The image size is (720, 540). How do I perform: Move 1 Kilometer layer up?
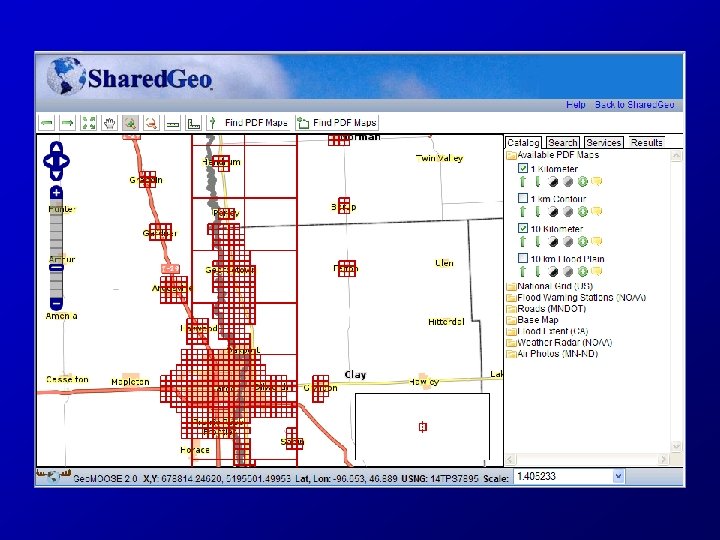coord(523,182)
